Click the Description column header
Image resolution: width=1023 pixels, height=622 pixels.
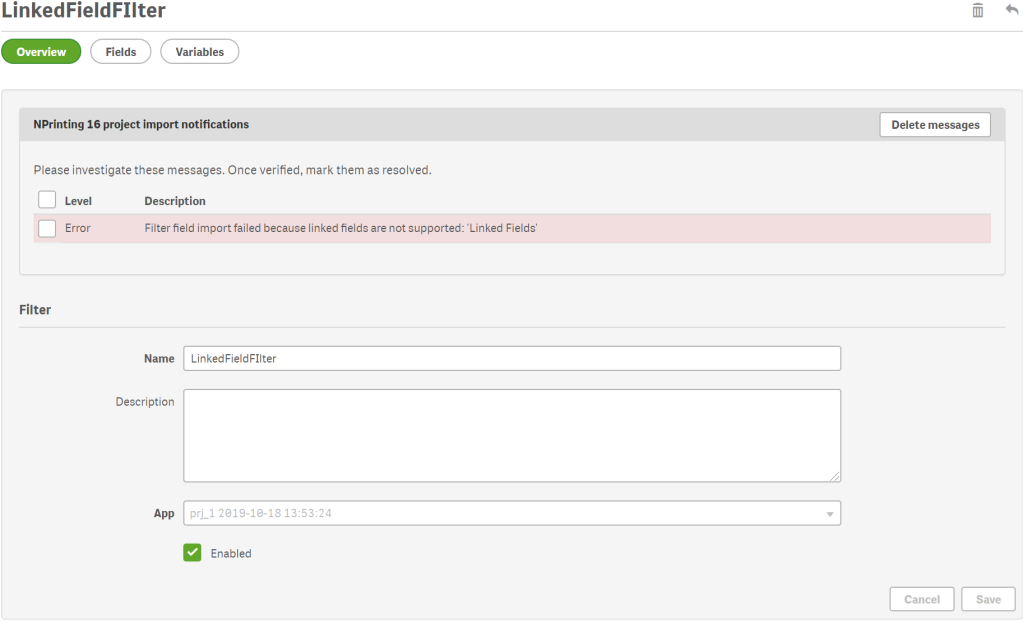[x=175, y=201]
